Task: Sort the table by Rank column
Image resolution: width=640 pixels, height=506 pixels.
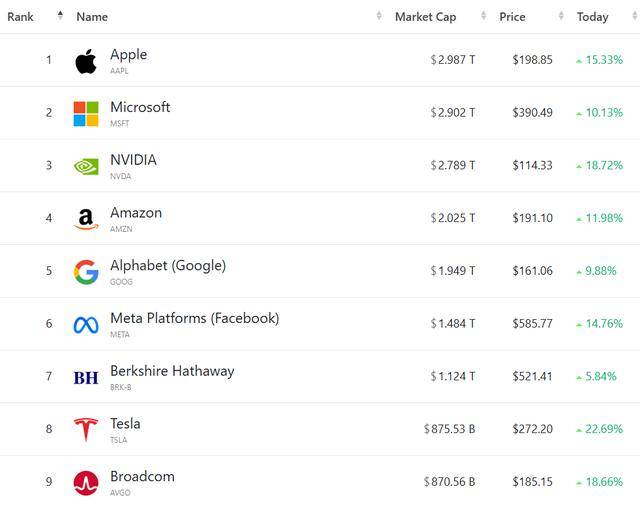Action: tap(21, 16)
